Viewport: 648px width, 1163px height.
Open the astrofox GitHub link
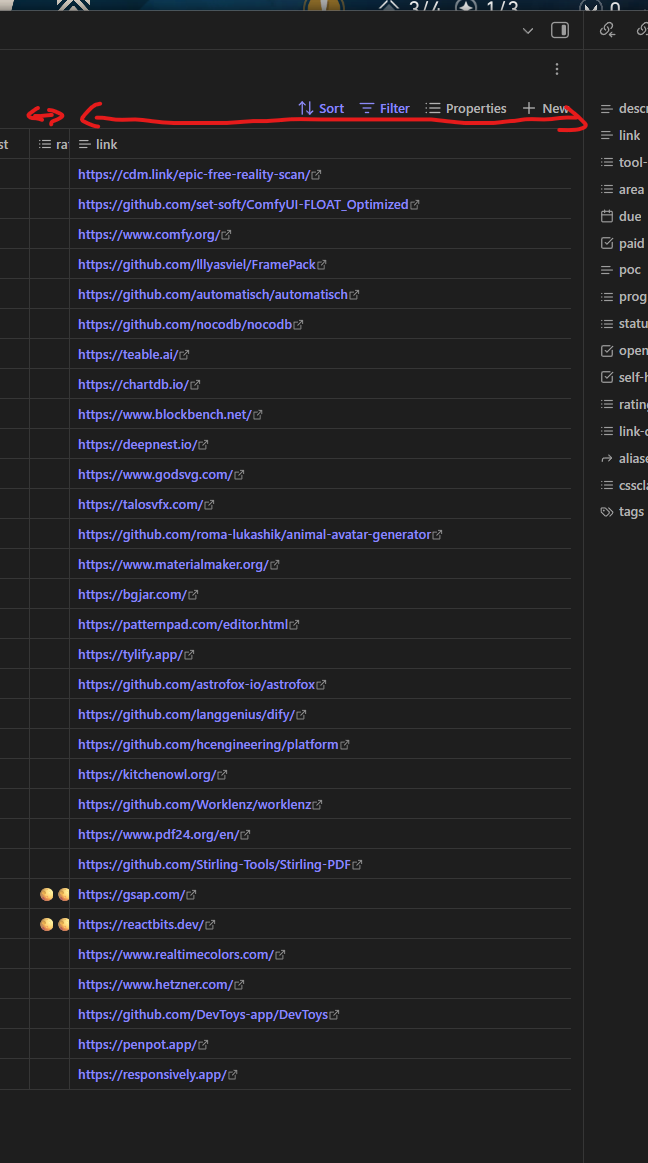[196, 685]
